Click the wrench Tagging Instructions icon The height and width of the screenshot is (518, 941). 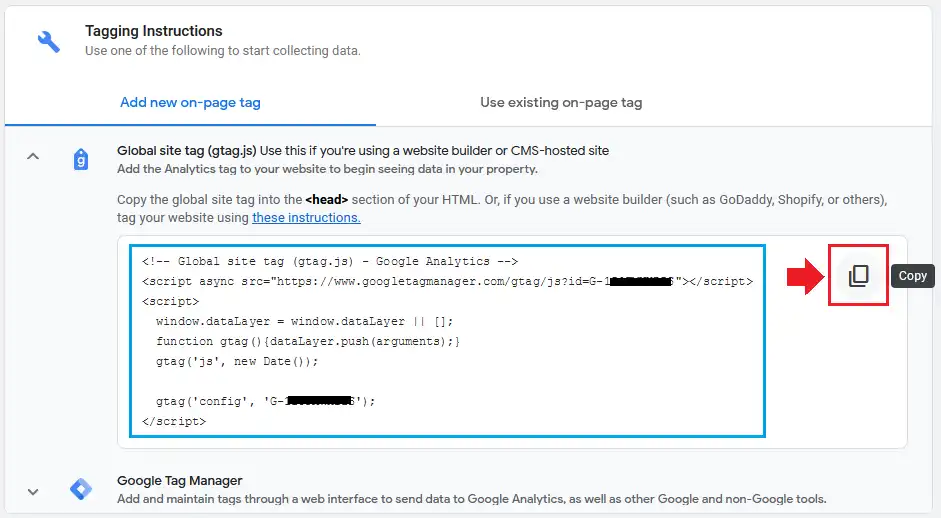pos(49,42)
